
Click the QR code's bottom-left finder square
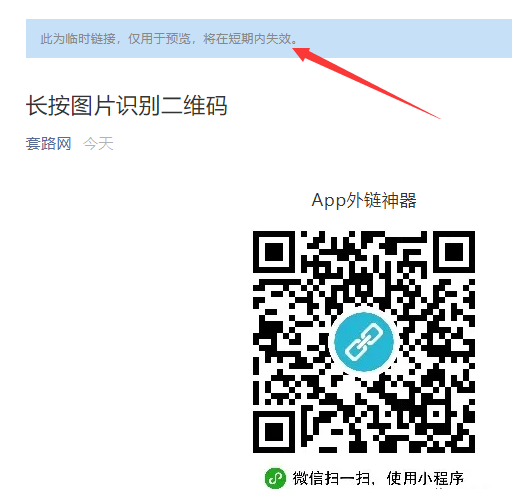[x=274, y=432]
